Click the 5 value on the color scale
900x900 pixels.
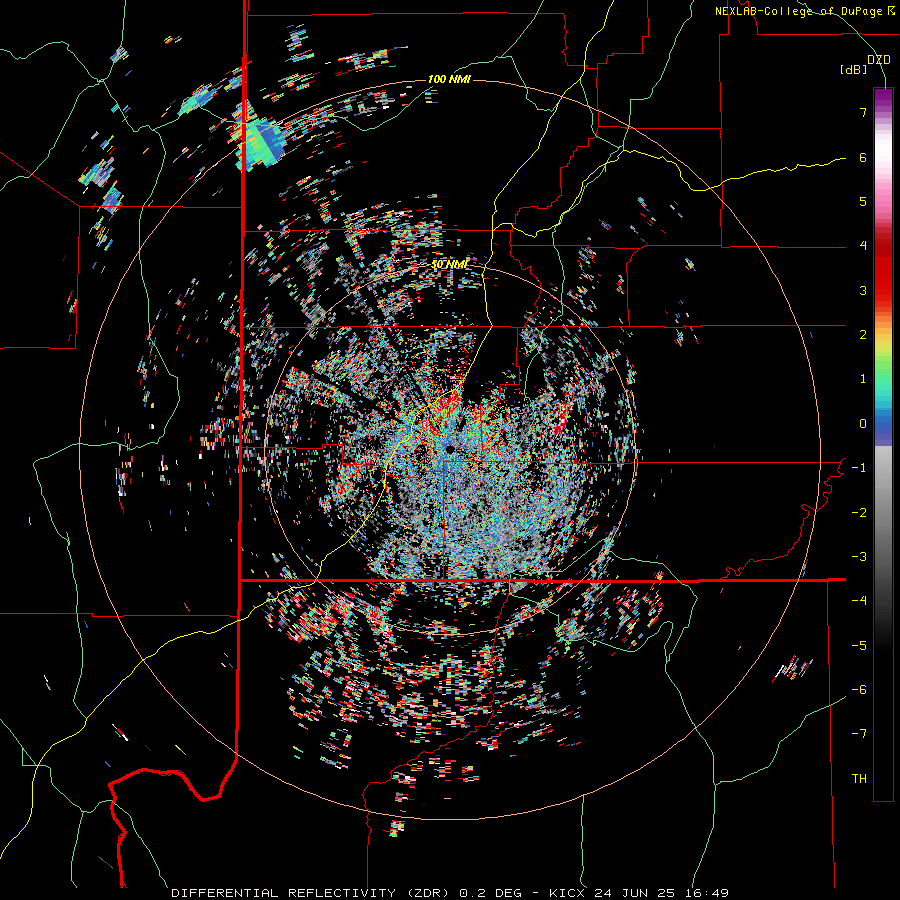click(x=863, y=201)
